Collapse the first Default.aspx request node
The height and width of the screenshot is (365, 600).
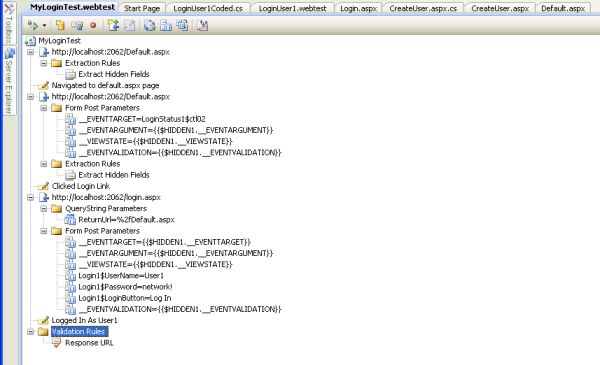point(31,52)
